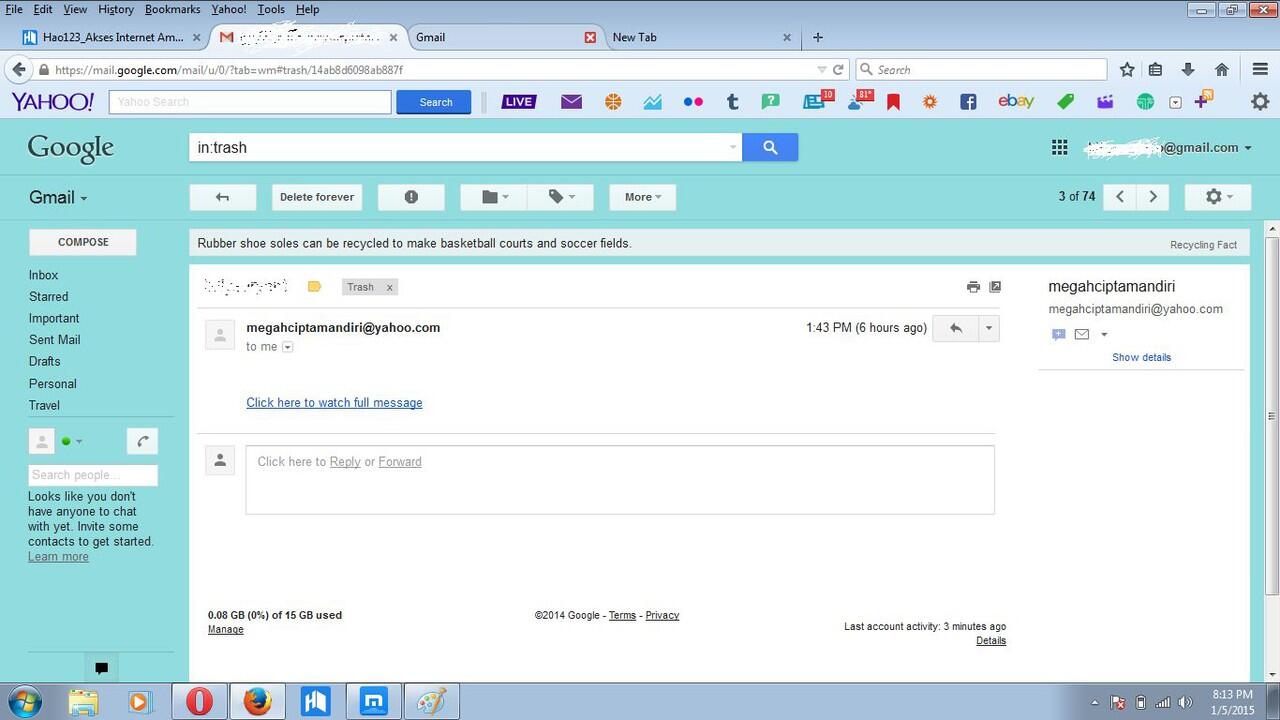Switch to the Hao123 tab

pyautogui.click(x=110, y=37)
